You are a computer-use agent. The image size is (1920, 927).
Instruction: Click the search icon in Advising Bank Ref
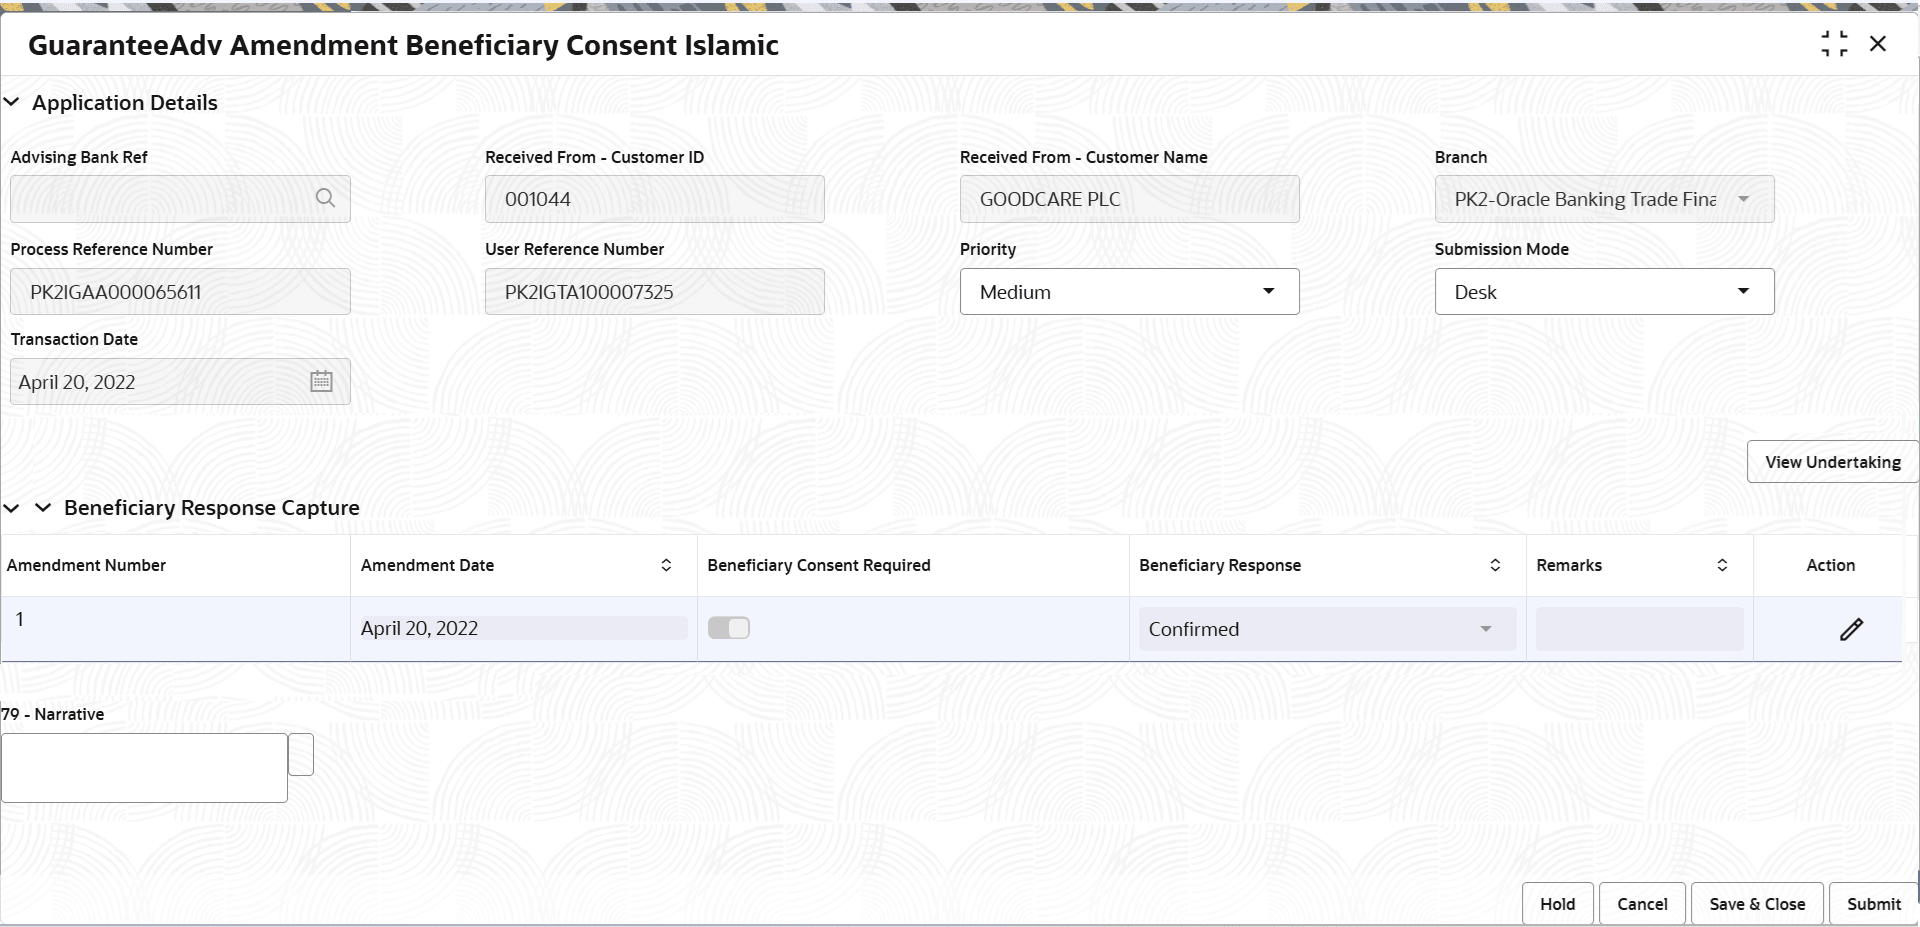(x=325, y=198)
